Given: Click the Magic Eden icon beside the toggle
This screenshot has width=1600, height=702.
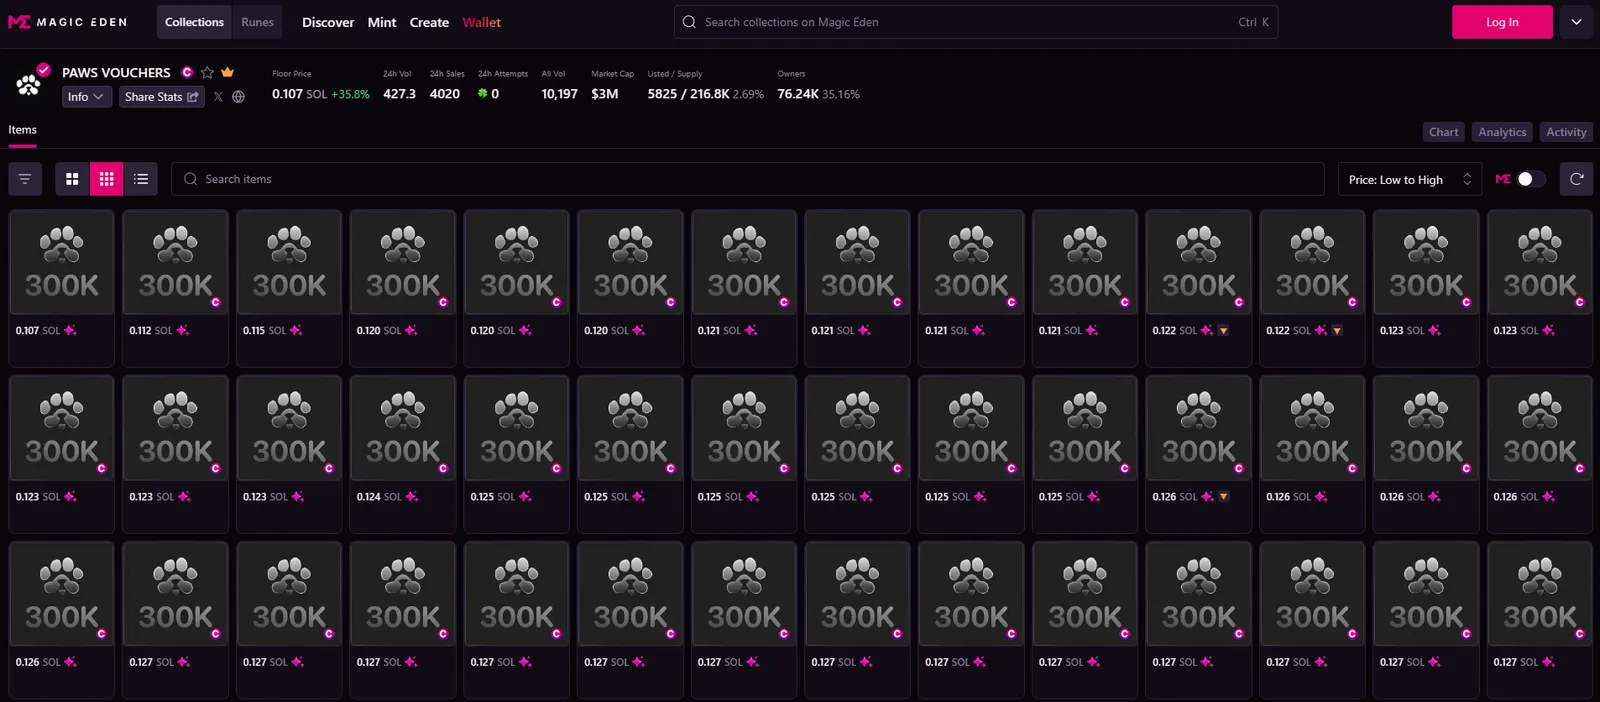Looking at the screenshot, I should [1503, 179].
